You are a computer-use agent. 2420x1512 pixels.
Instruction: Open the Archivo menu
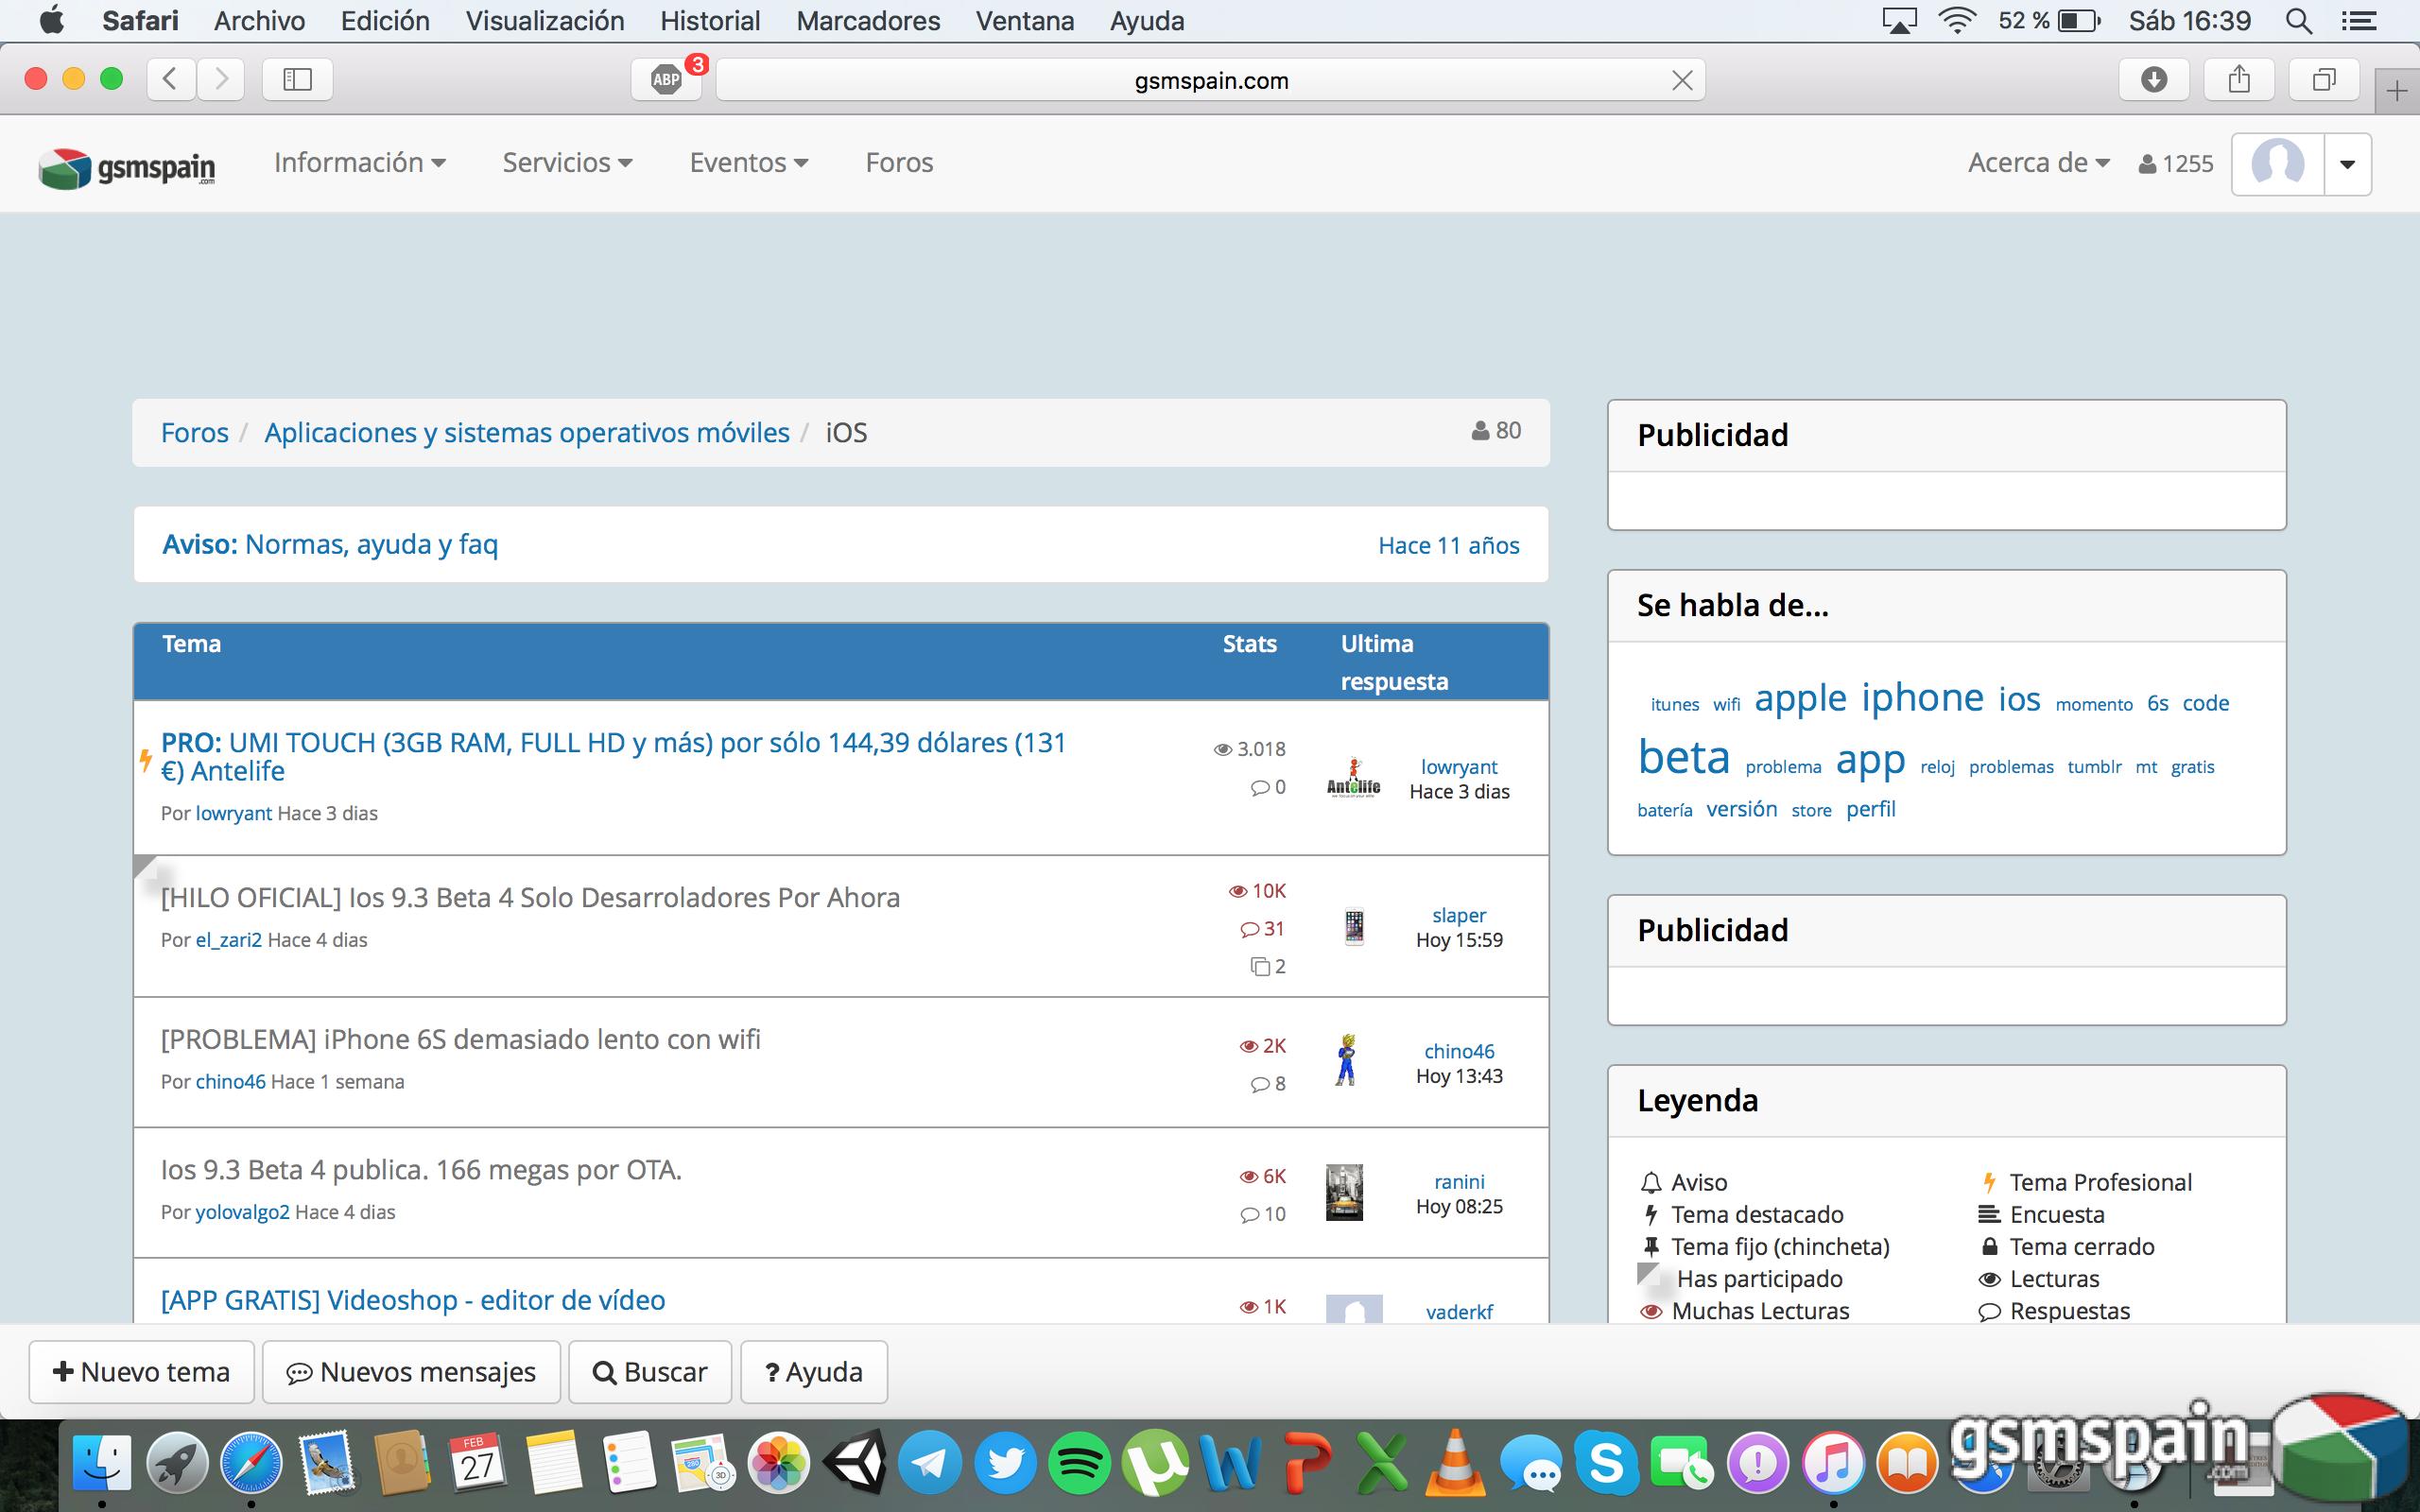pos(259,21)
